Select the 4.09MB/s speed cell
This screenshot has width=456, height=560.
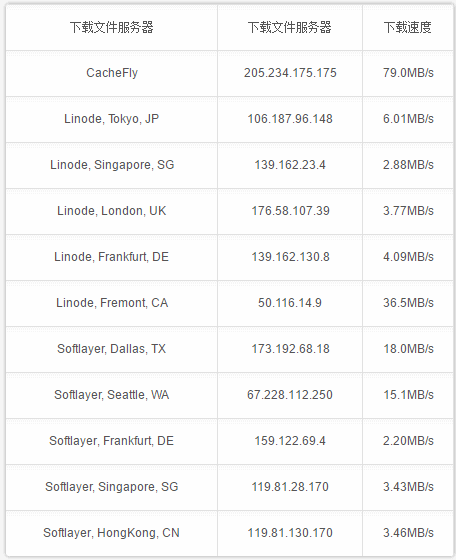coord(408,257)
